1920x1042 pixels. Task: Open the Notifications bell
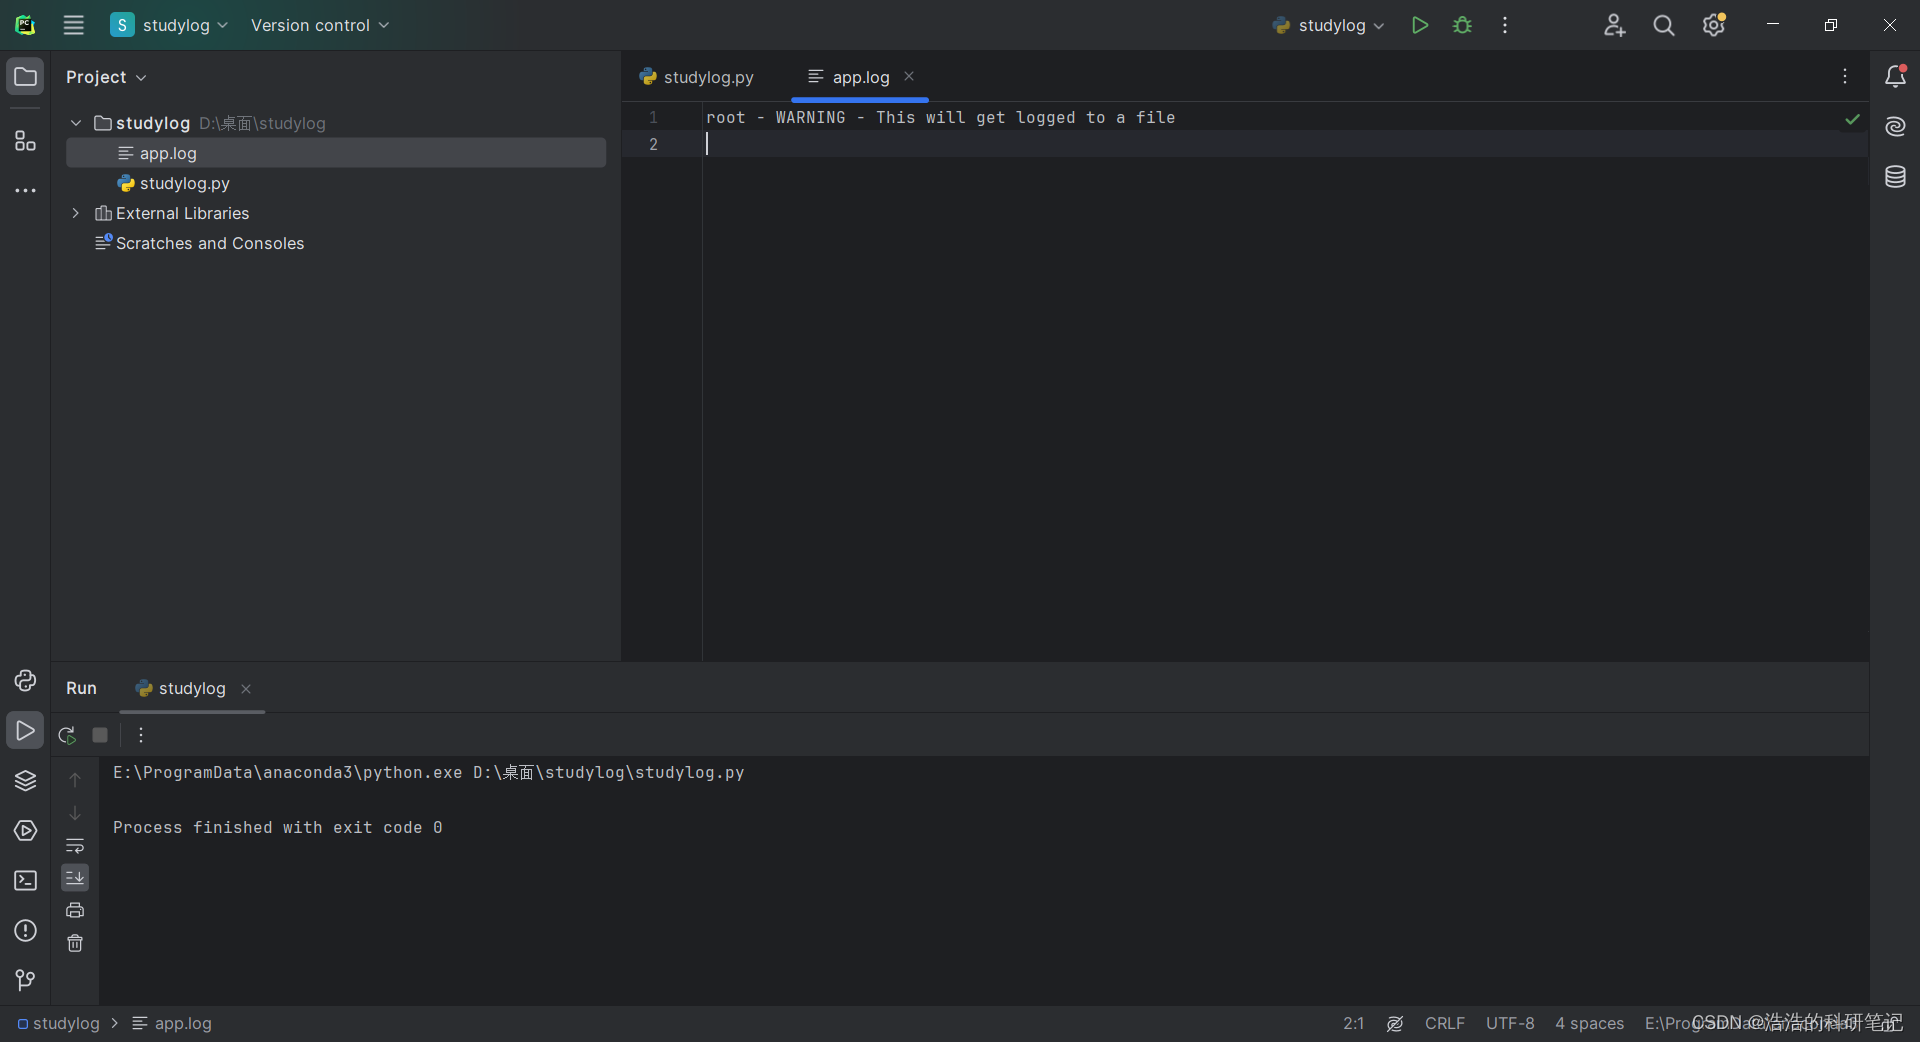(1895, 76)
